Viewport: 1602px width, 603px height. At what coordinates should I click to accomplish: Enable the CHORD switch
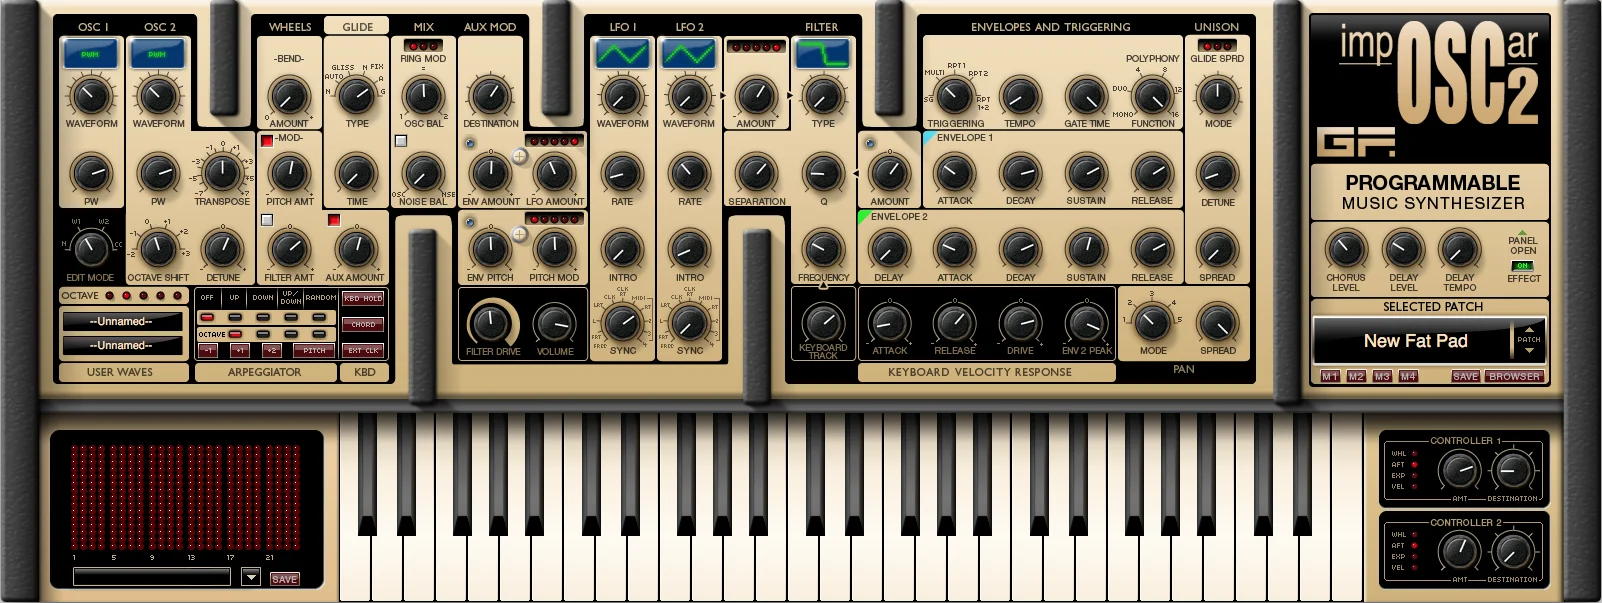[363, 324]
